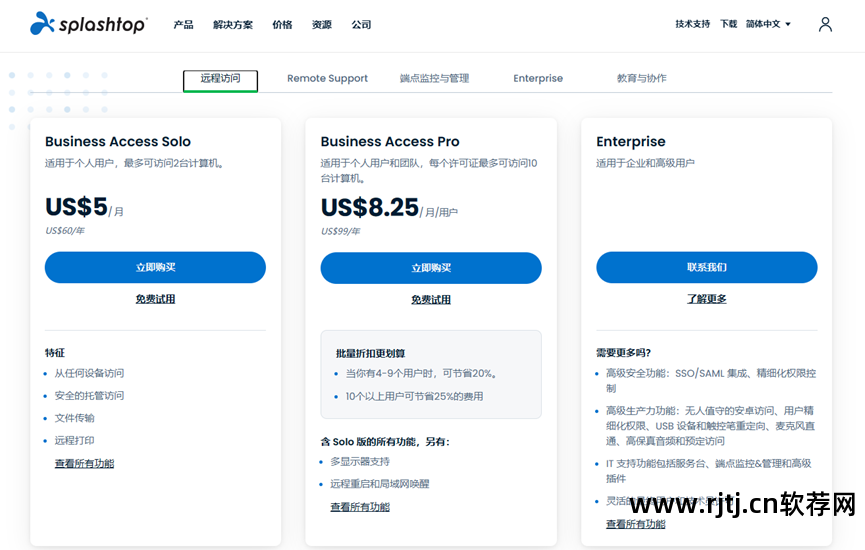The image size is (865, 550).
Task: Switch to the Enterprise tab
Action: 538,78
